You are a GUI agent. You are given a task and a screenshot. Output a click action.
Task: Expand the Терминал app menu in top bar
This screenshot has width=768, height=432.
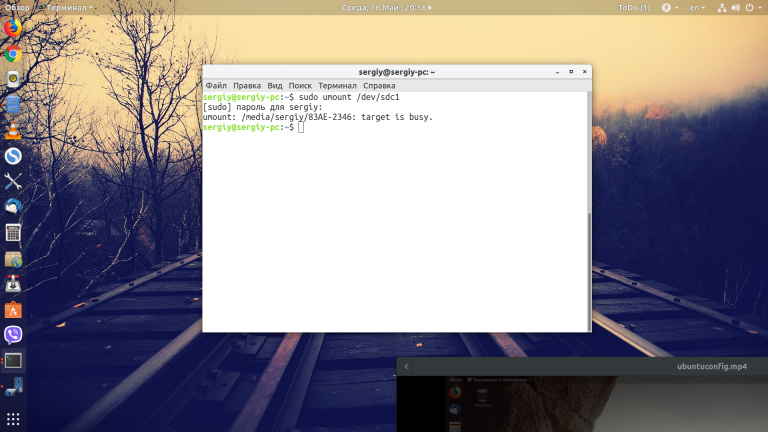[x=66, y=7]
